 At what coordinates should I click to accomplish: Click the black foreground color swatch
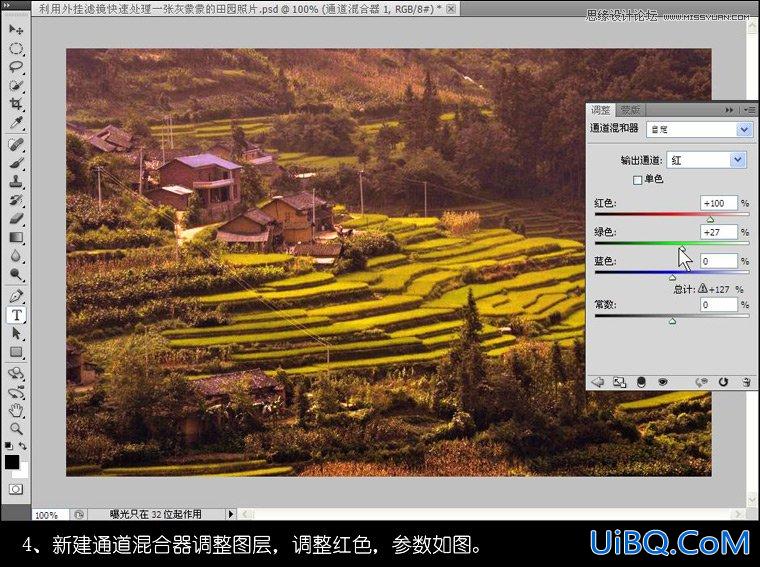coord(12,462)
